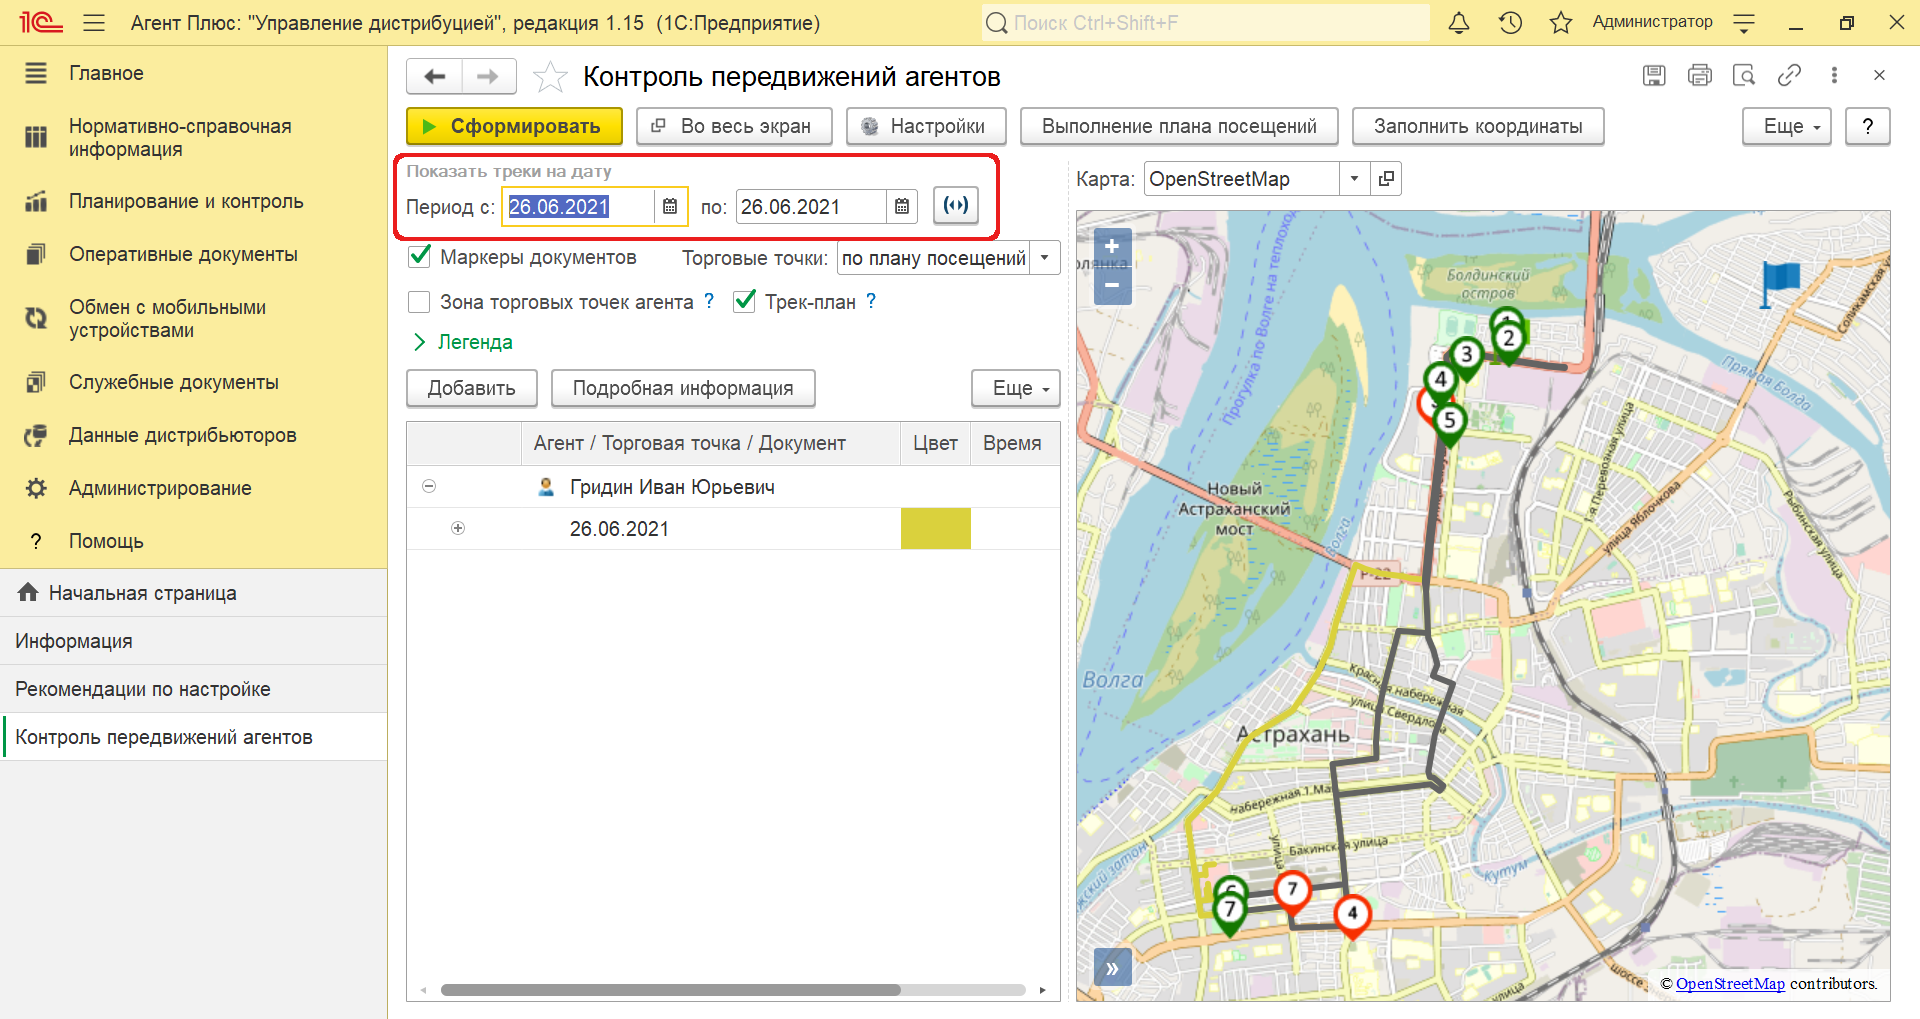Expand the Легенда section
The height and width of the screenshot is (1019, 1920).
(x=463, y=342)
